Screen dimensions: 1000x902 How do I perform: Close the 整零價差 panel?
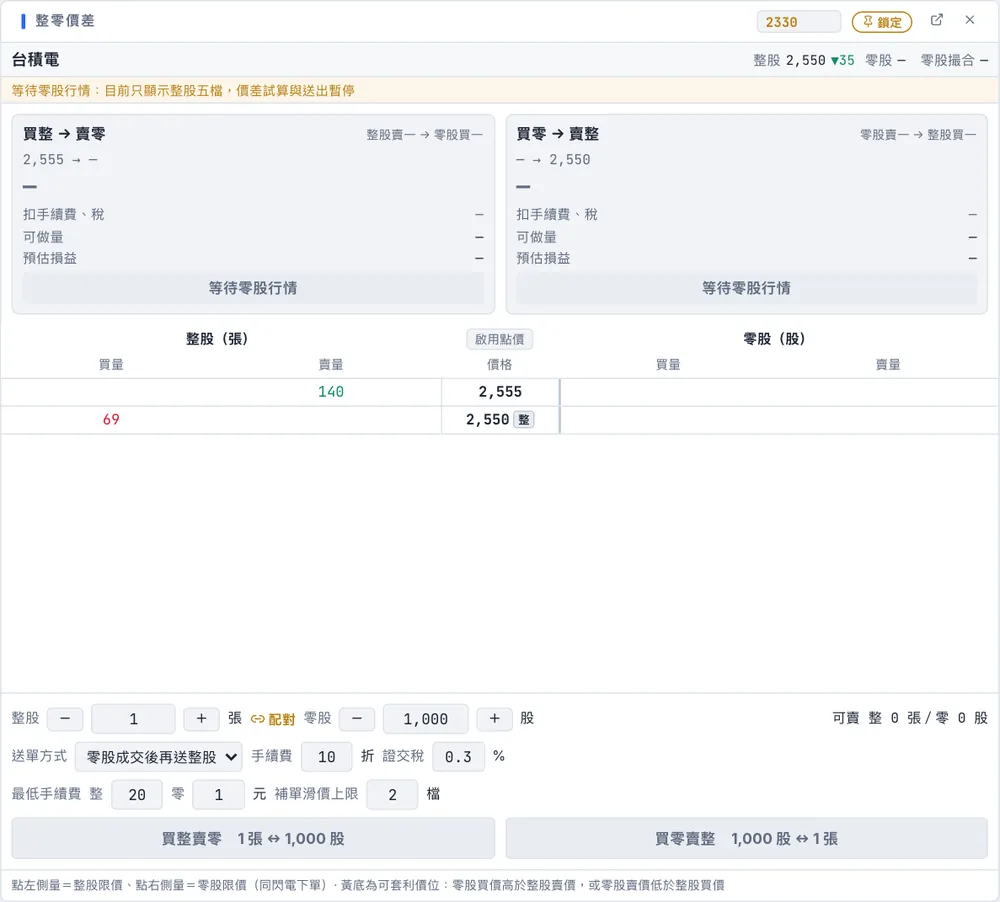969,20
